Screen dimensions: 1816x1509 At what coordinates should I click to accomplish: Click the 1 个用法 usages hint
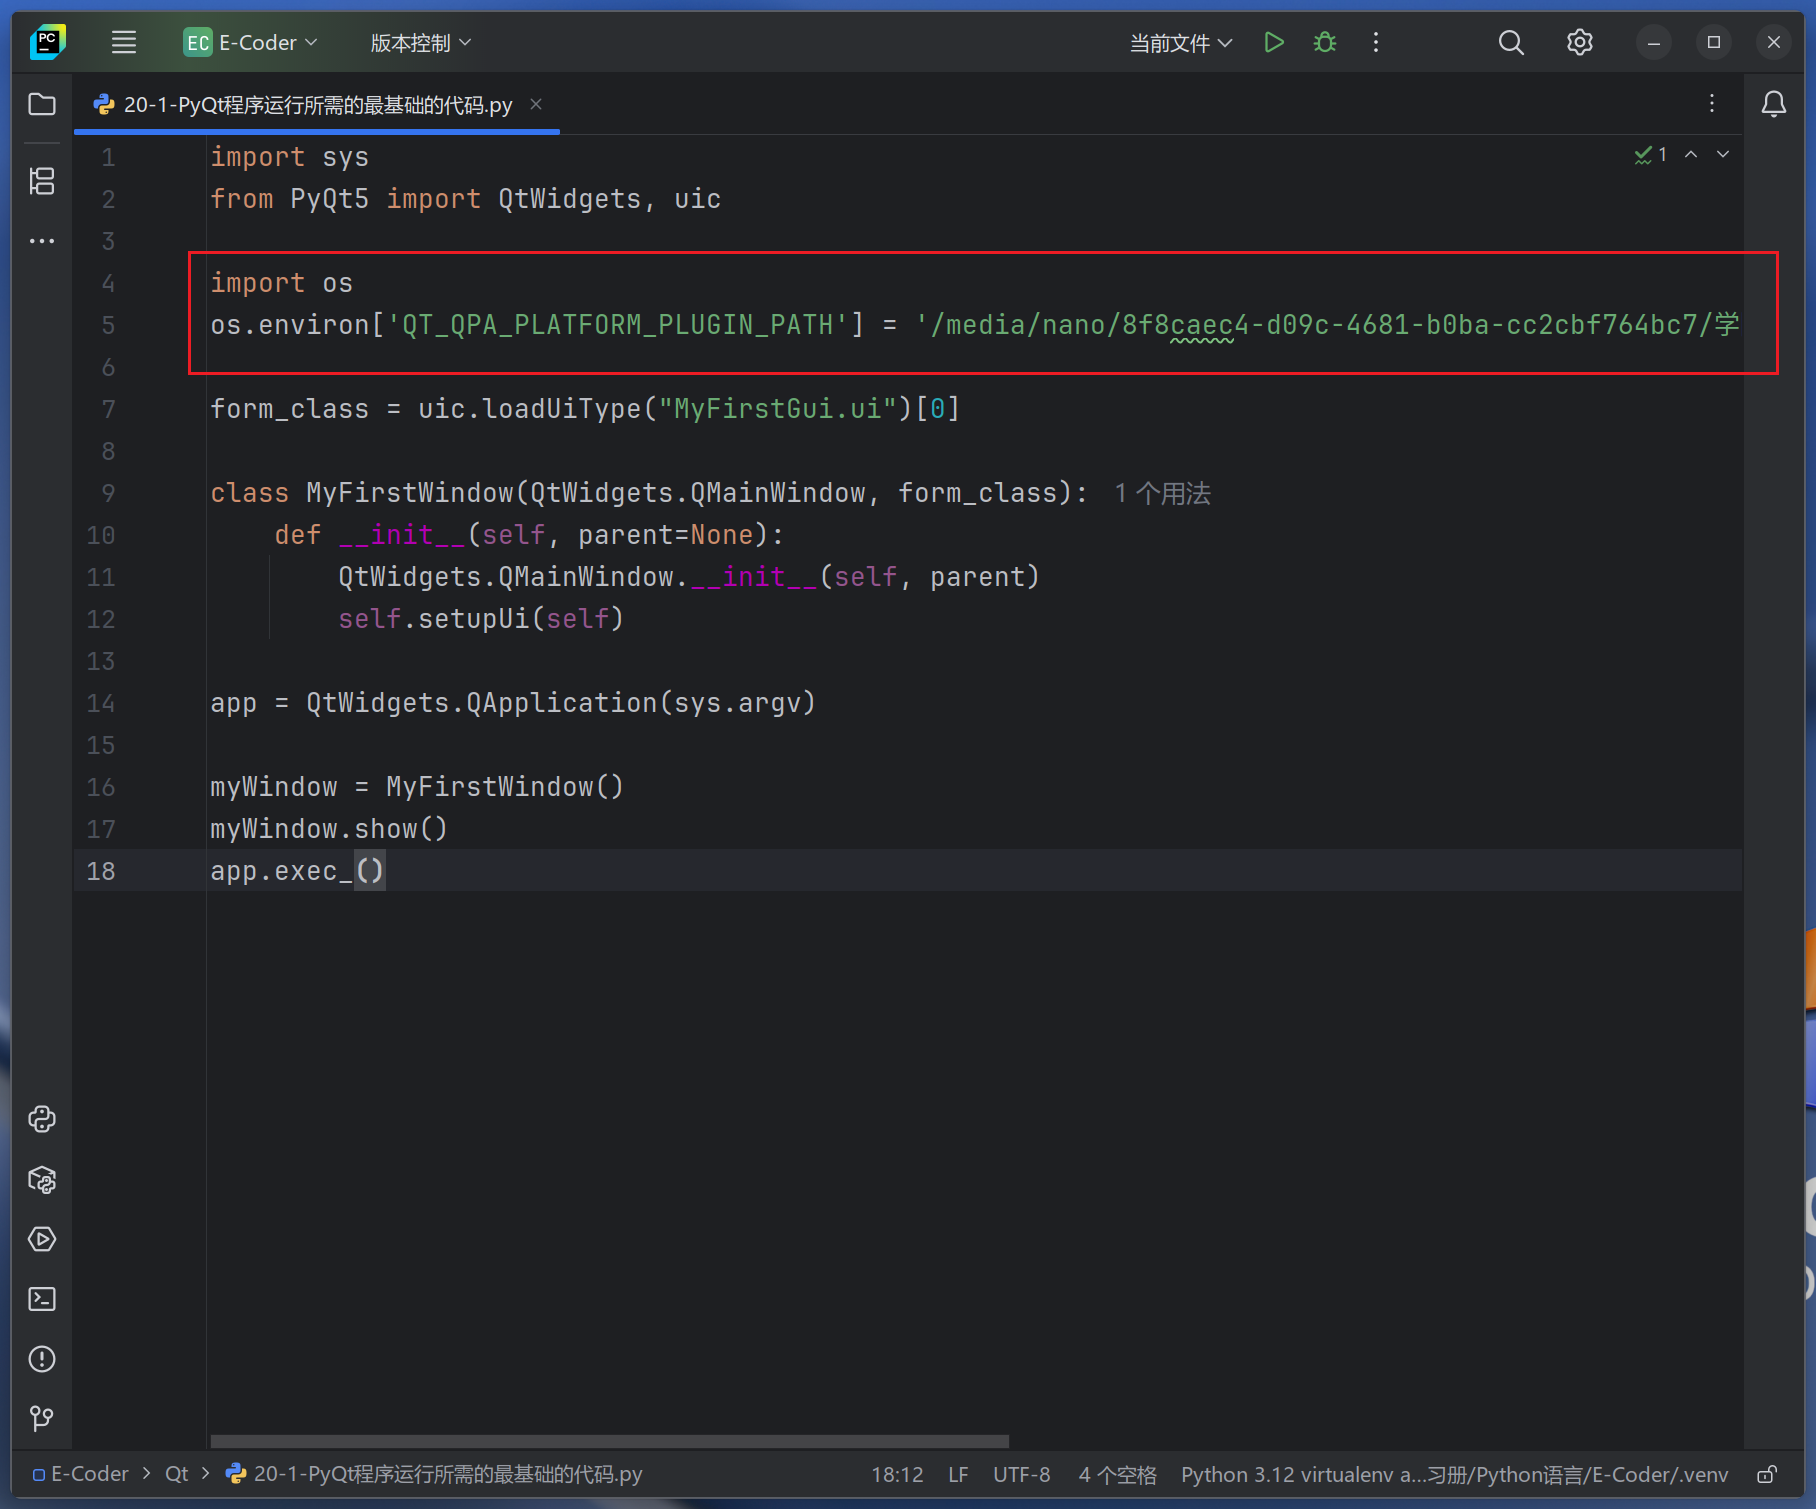(1162, 493)
